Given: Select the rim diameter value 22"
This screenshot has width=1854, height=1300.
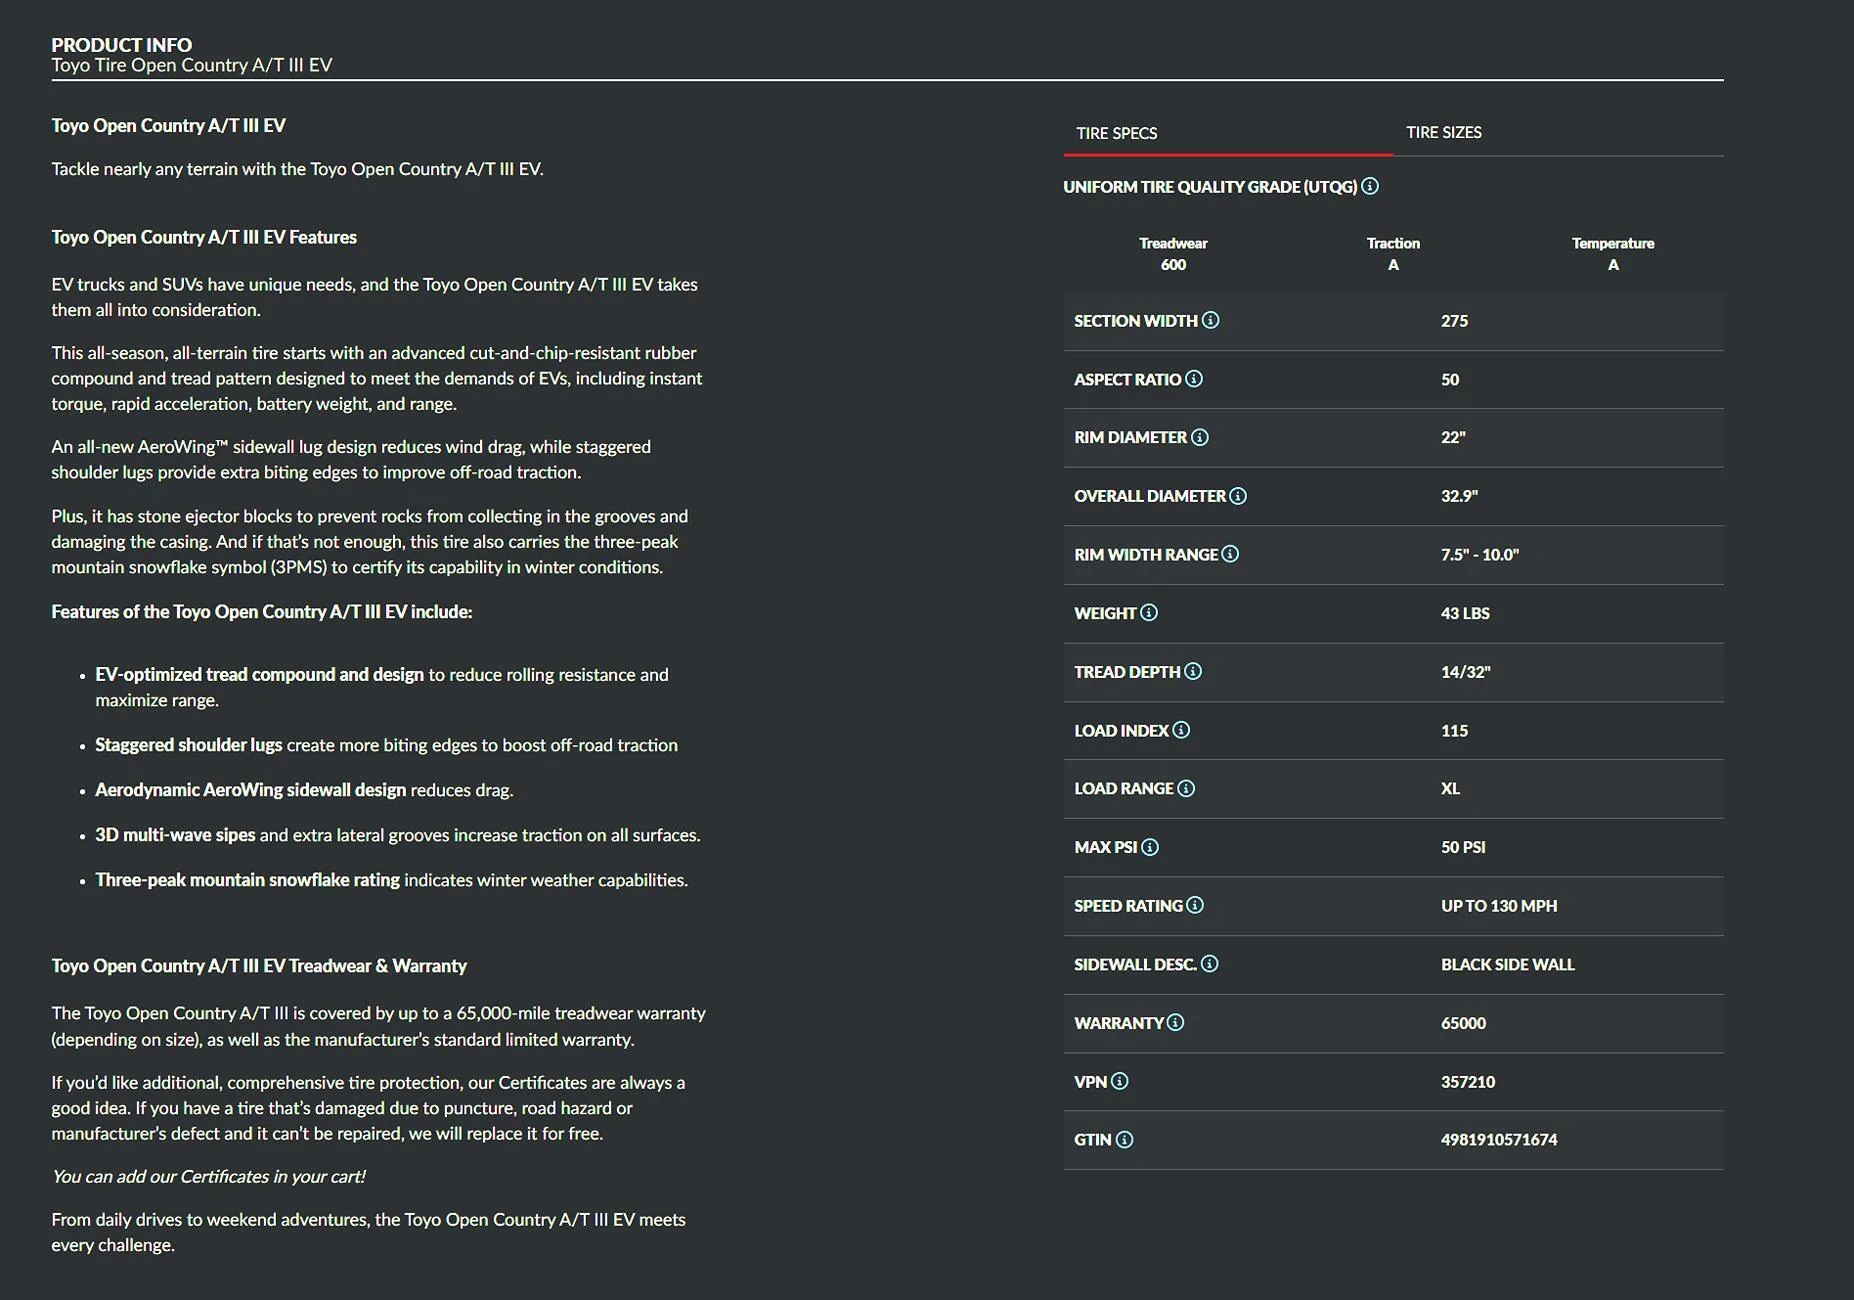Looking at the screenshot, I should point(1453,437).
